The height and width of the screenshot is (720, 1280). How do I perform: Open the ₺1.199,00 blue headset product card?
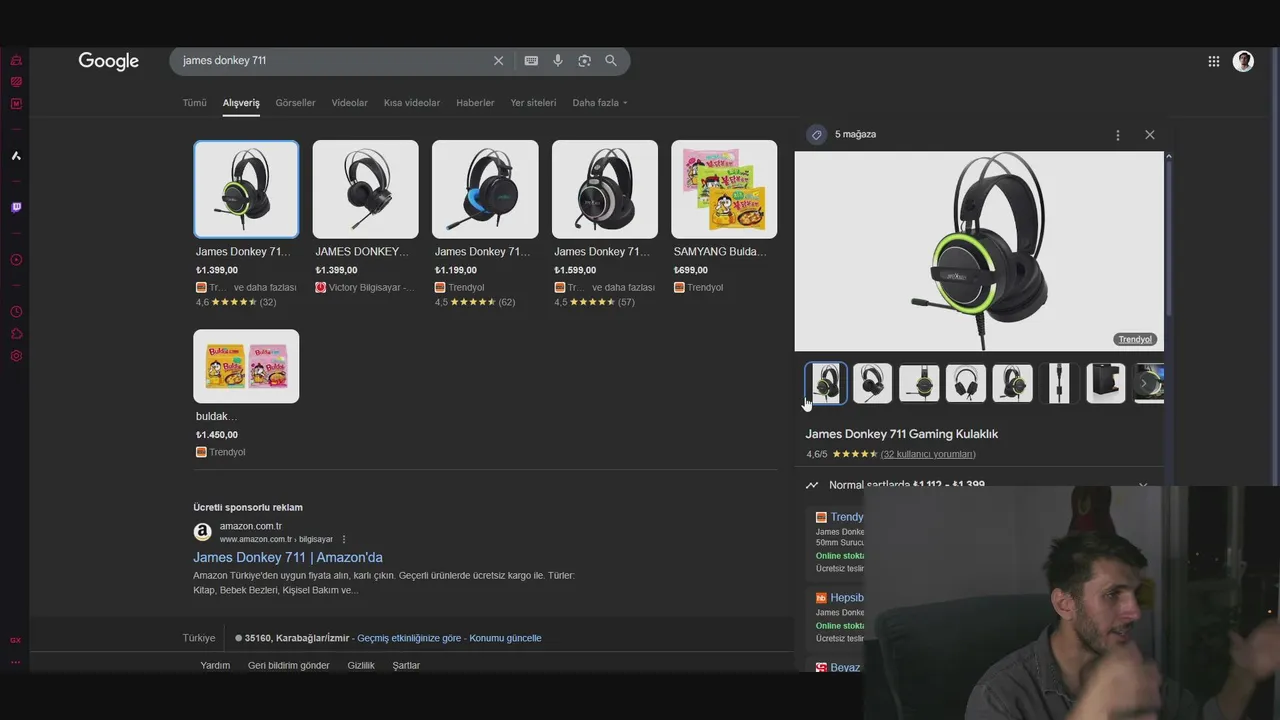coord(485,224)
